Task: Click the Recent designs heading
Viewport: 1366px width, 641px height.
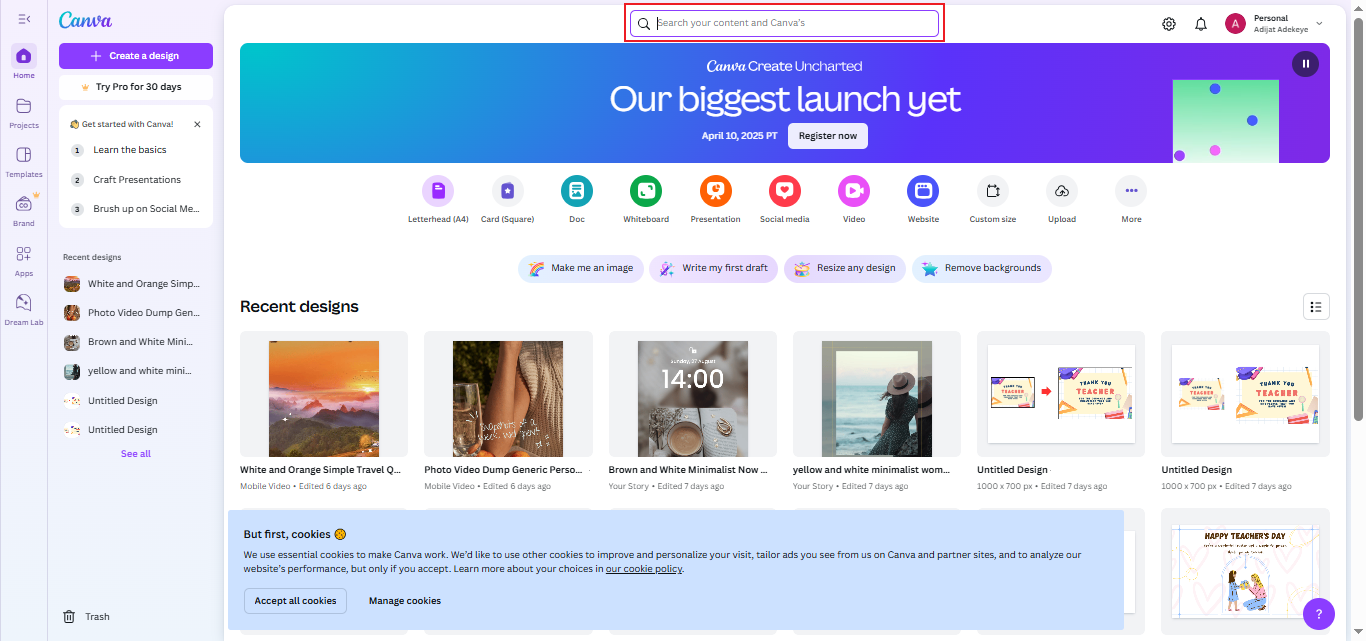Action: pyautogui.click(x=299, y=307)
